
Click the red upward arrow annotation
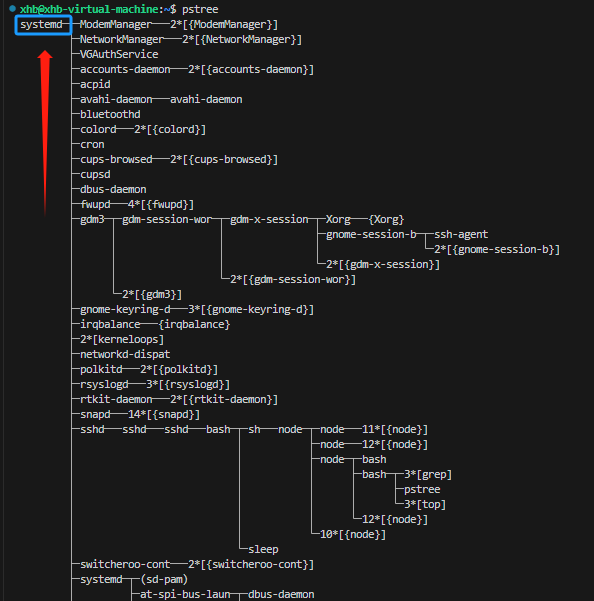45,133
